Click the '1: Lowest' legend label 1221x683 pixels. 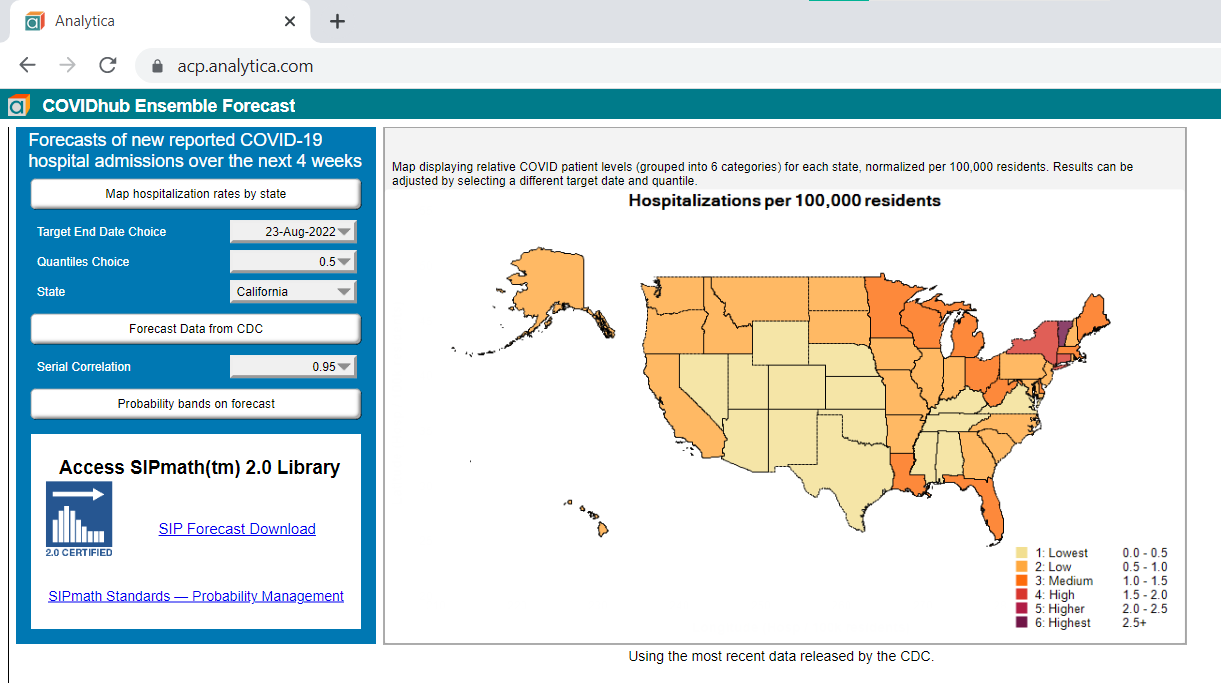coord(1062,553)
